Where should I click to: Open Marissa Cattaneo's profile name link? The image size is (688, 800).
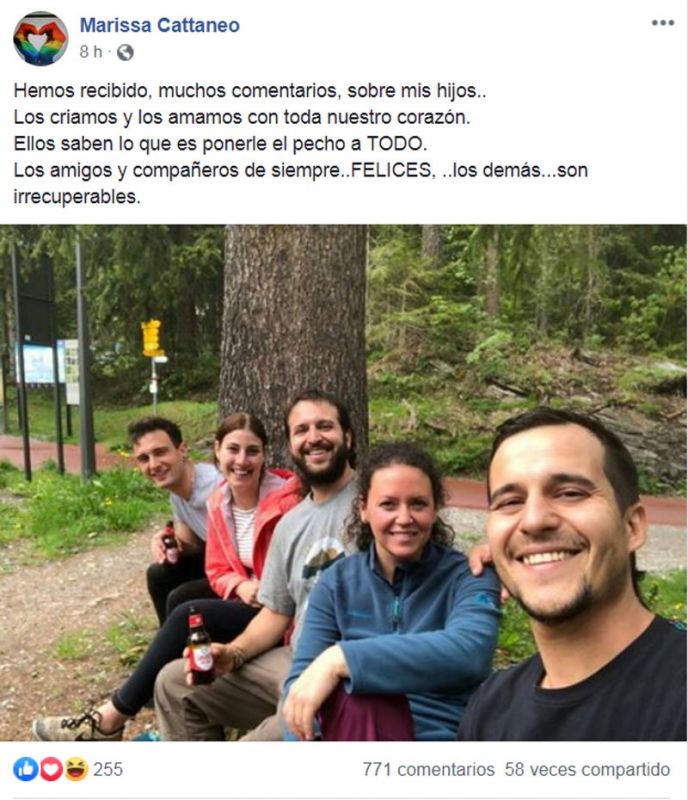[x=160, y=25]
